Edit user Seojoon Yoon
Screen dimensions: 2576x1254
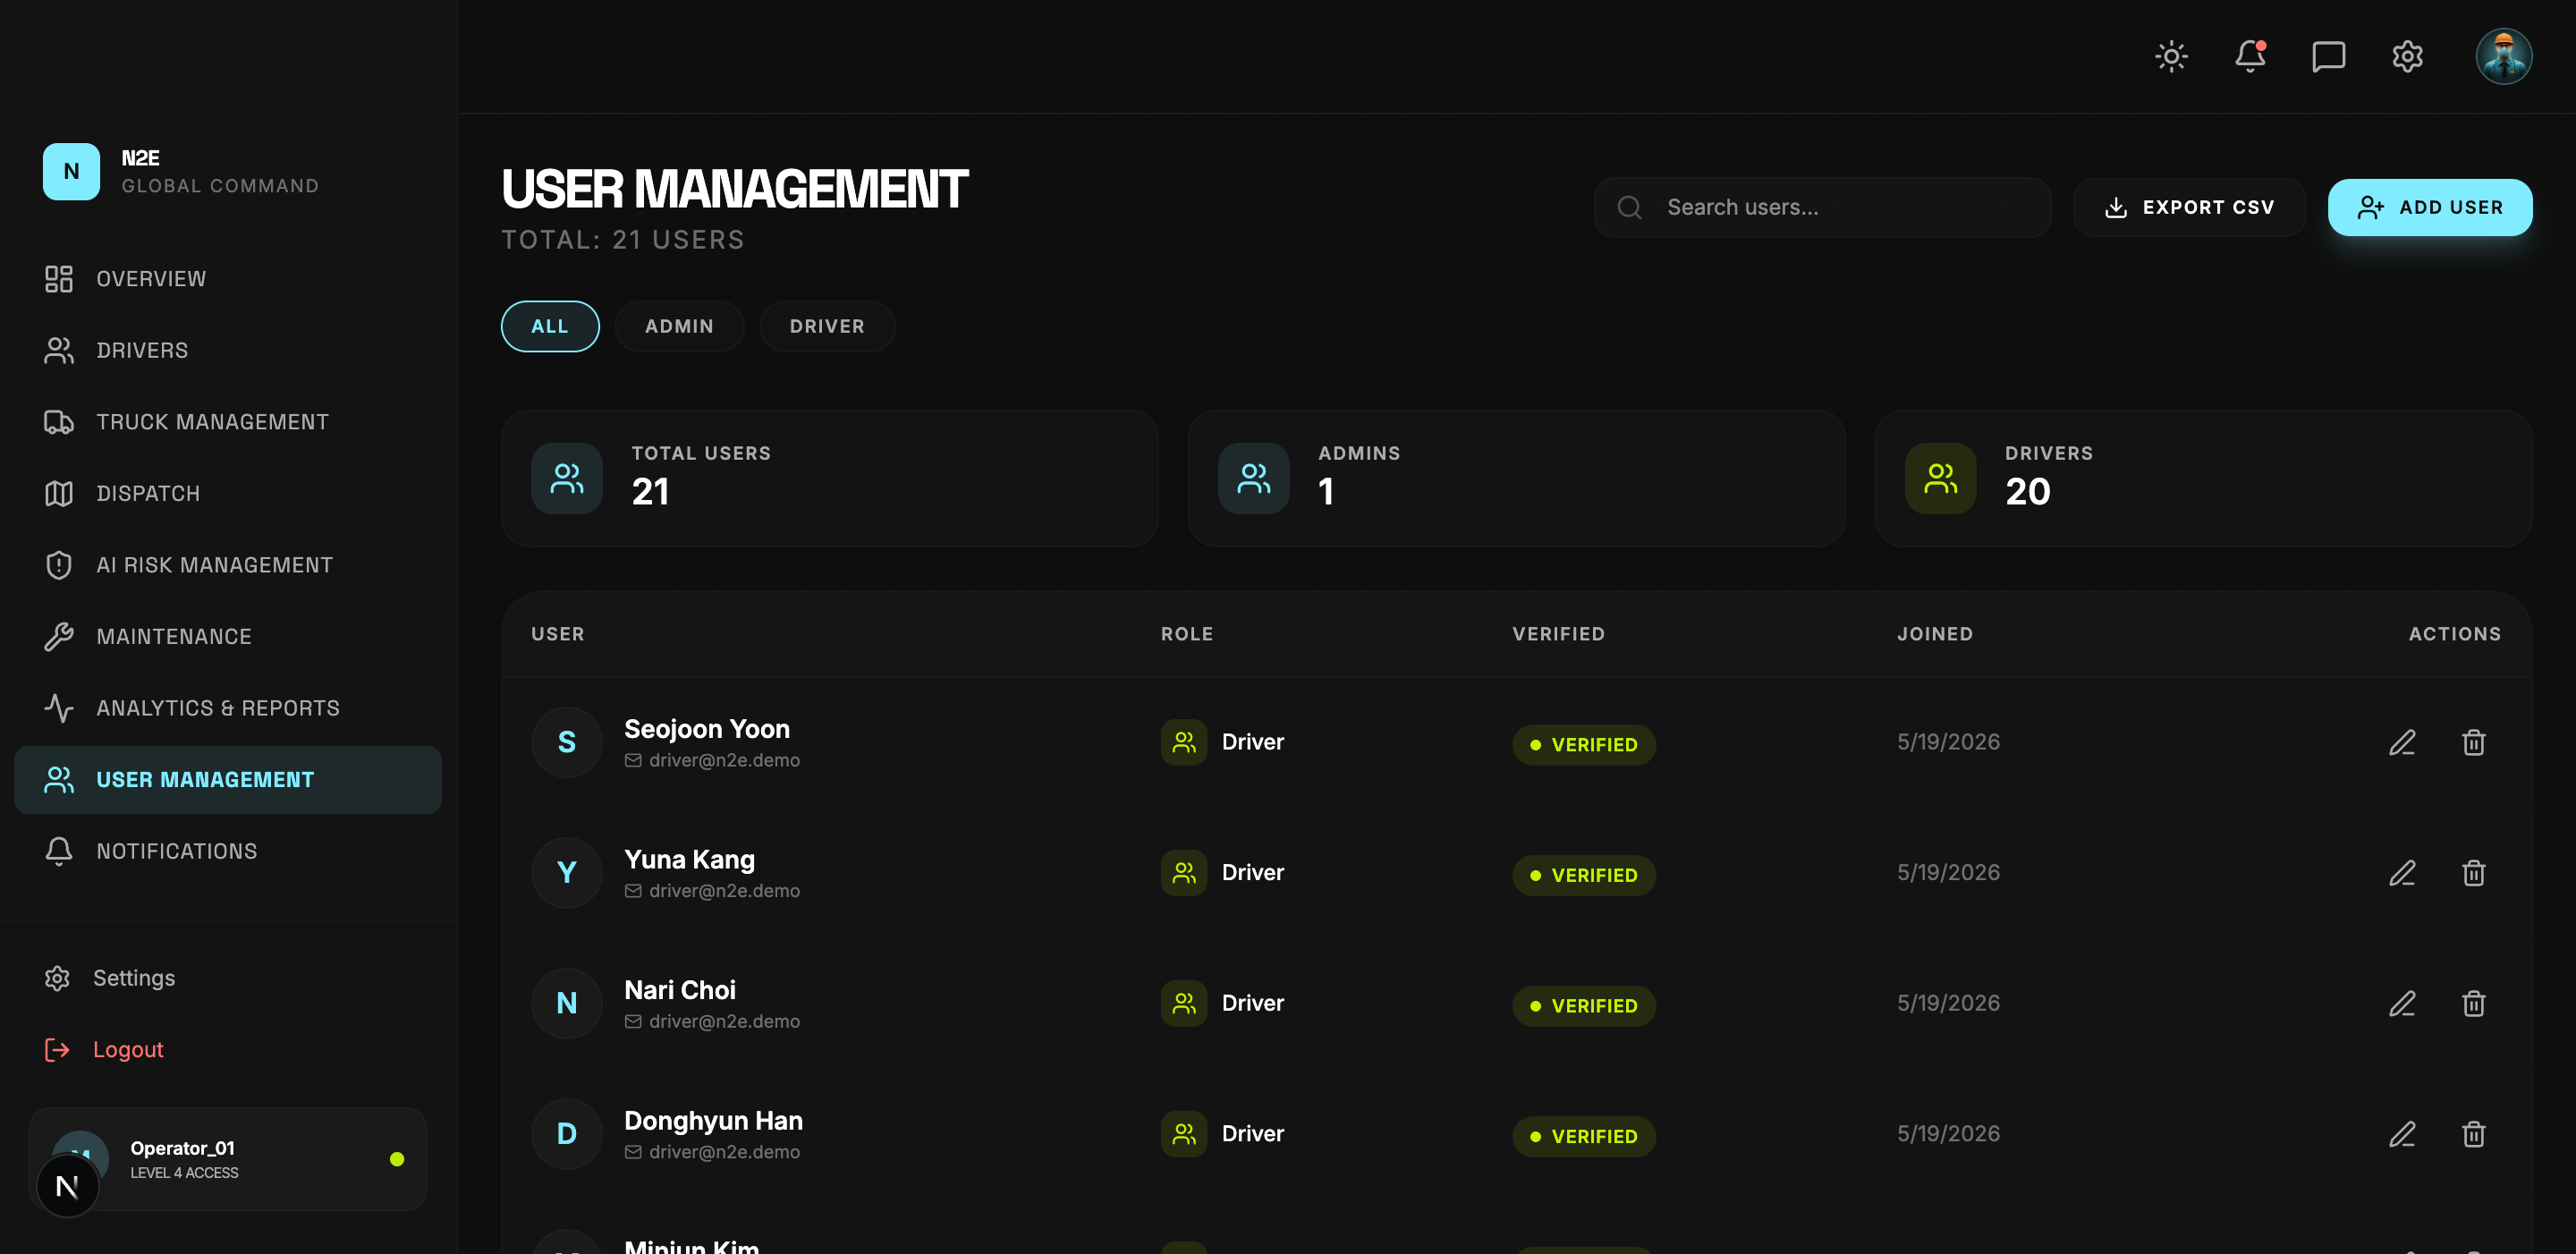[x=2402, y=742]
